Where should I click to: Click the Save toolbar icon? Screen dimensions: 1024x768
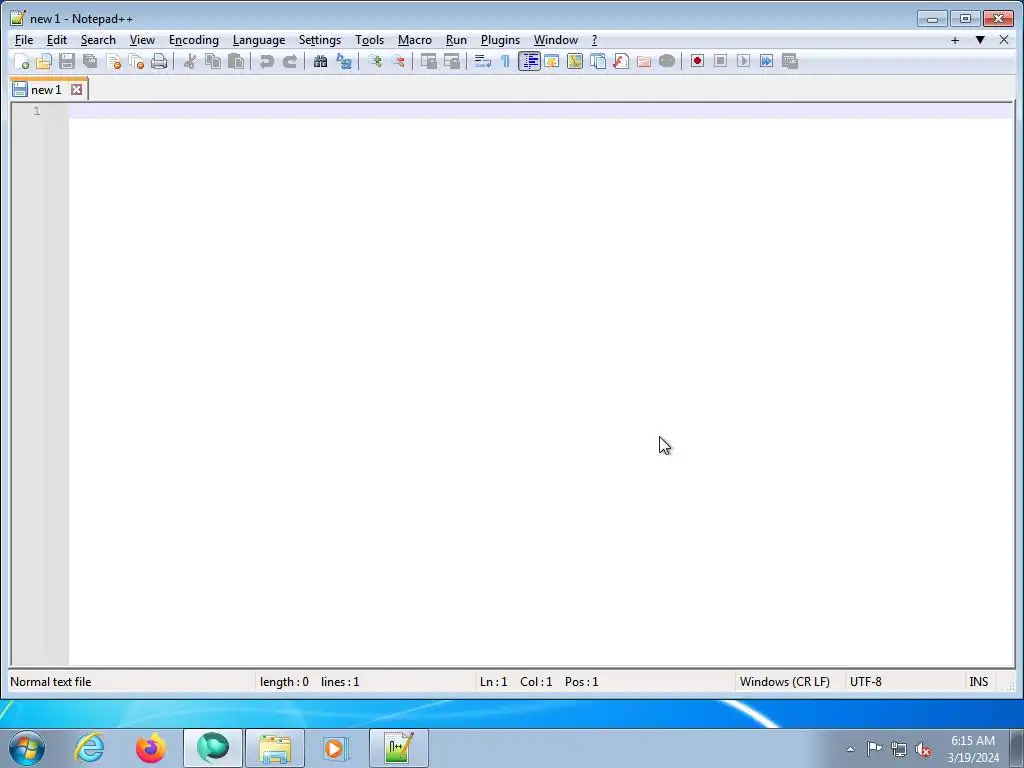click(x=67, y=61)
